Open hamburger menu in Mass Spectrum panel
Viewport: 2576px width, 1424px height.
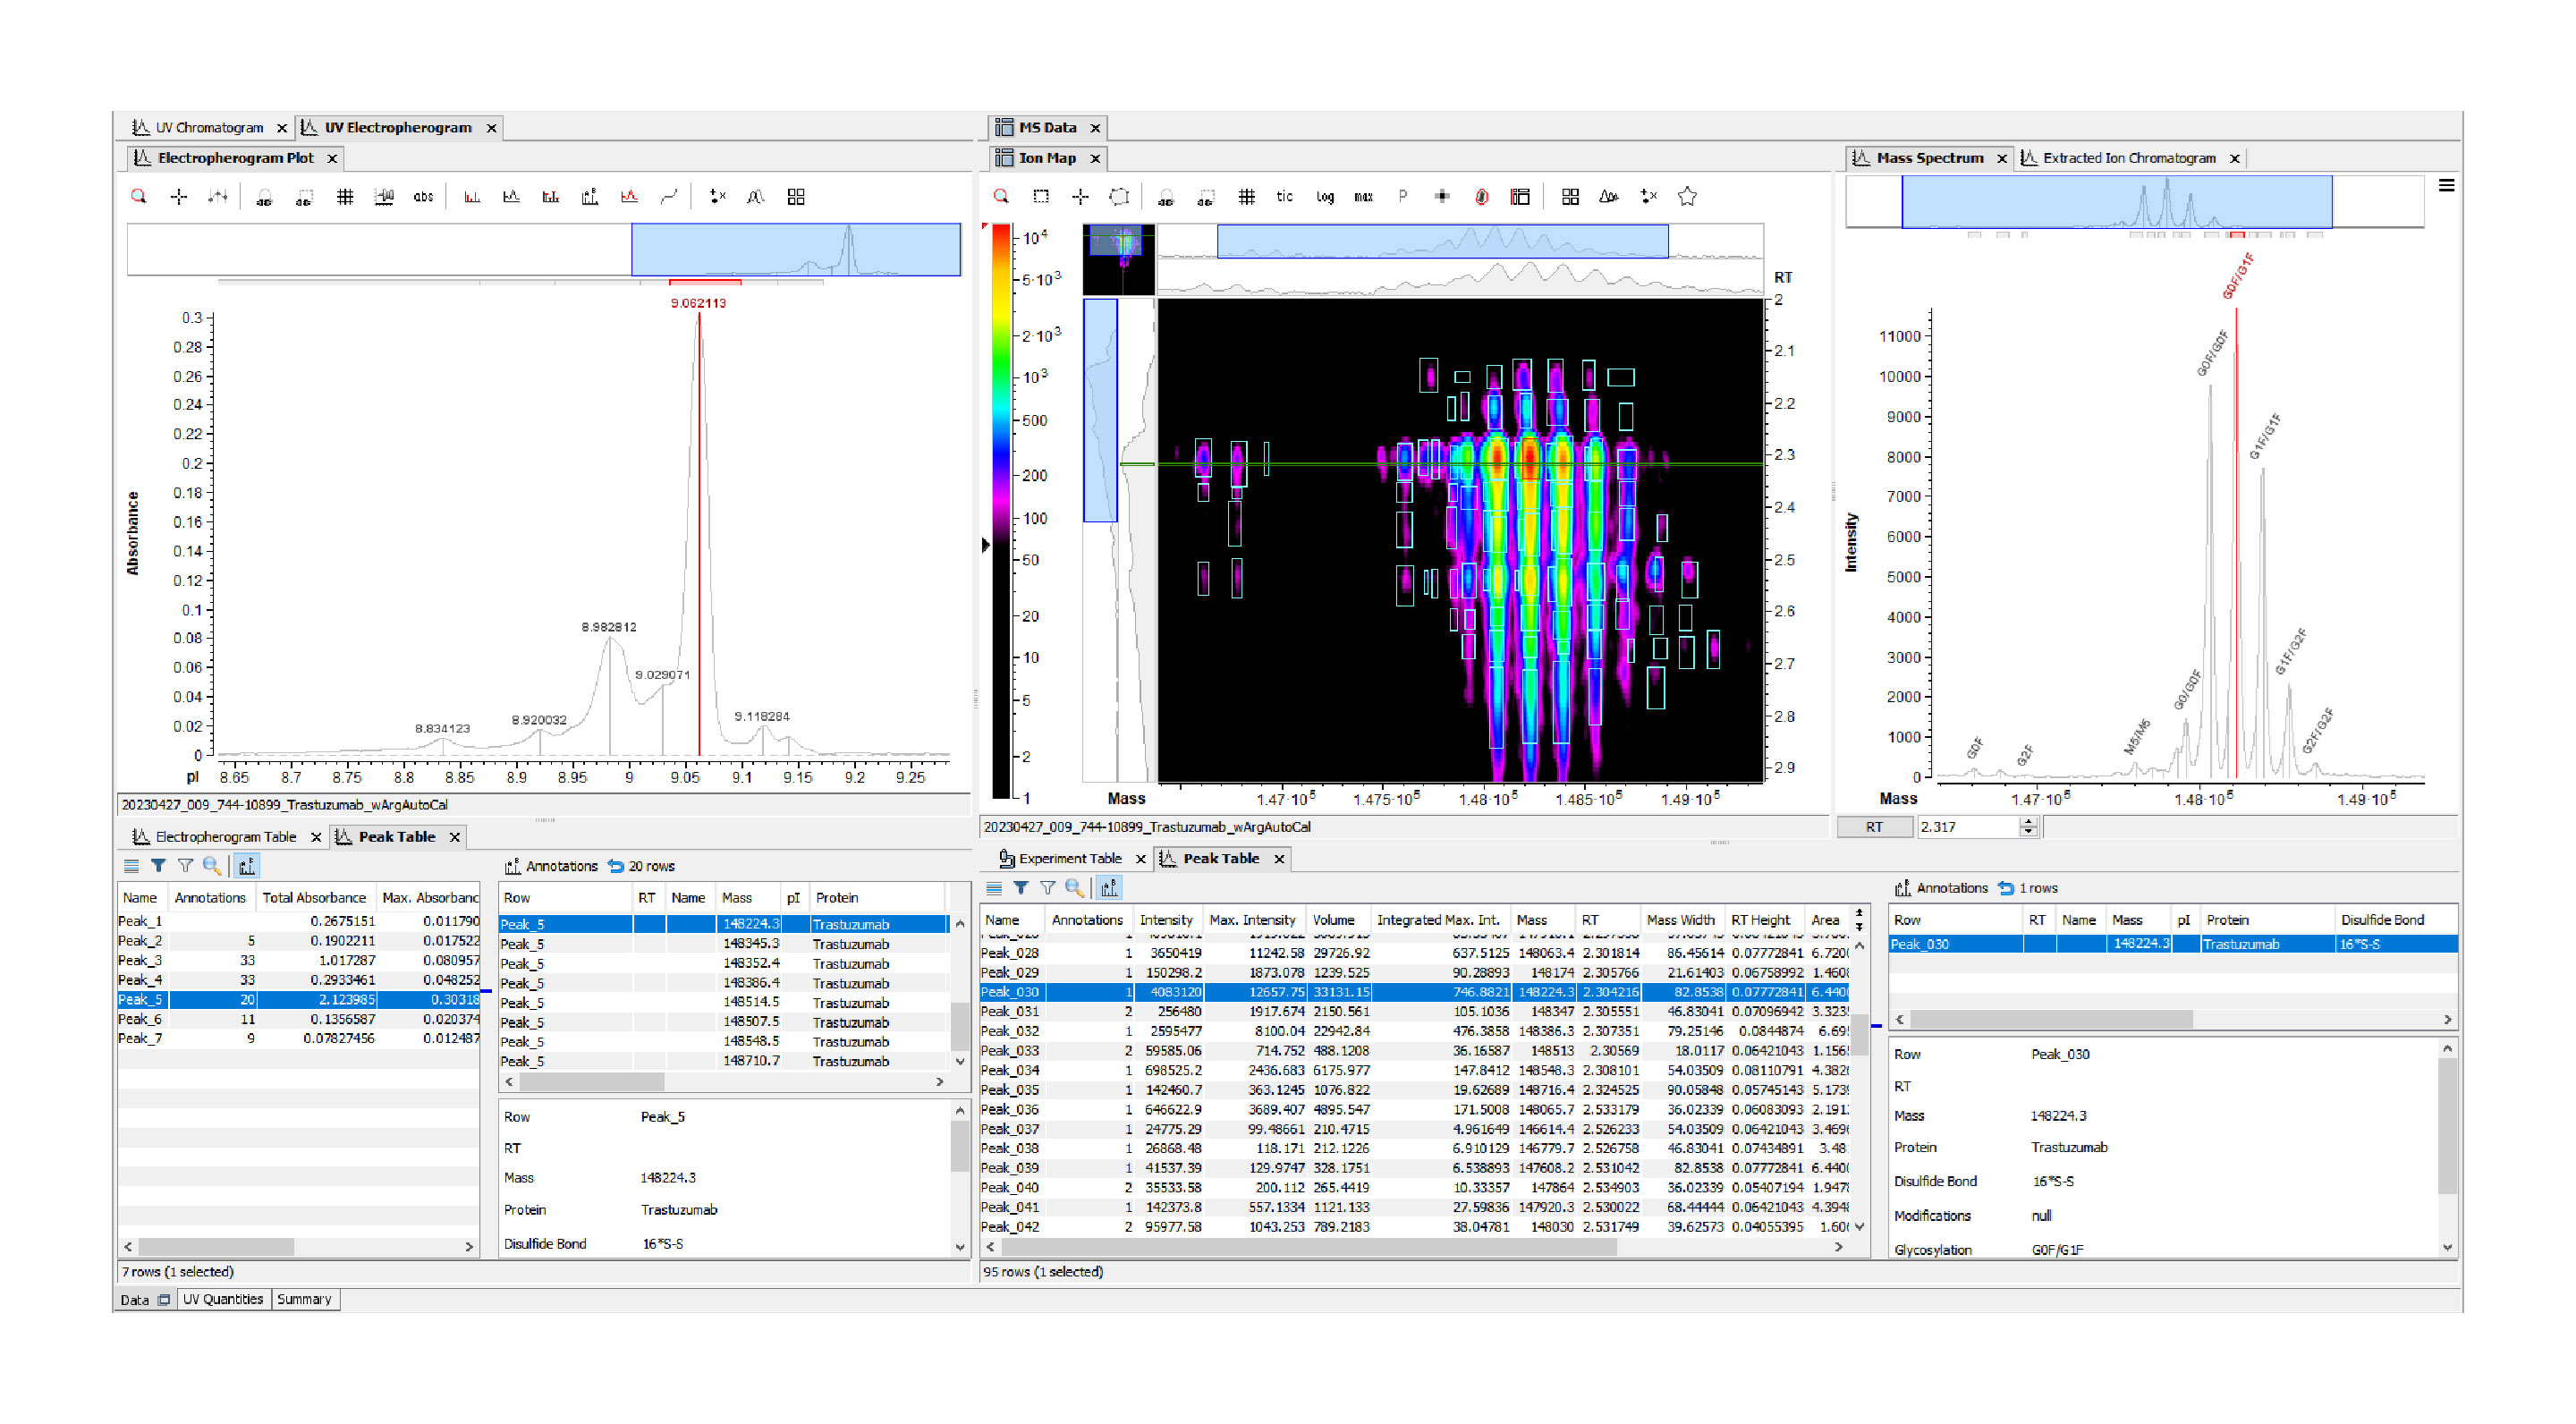2447,185
